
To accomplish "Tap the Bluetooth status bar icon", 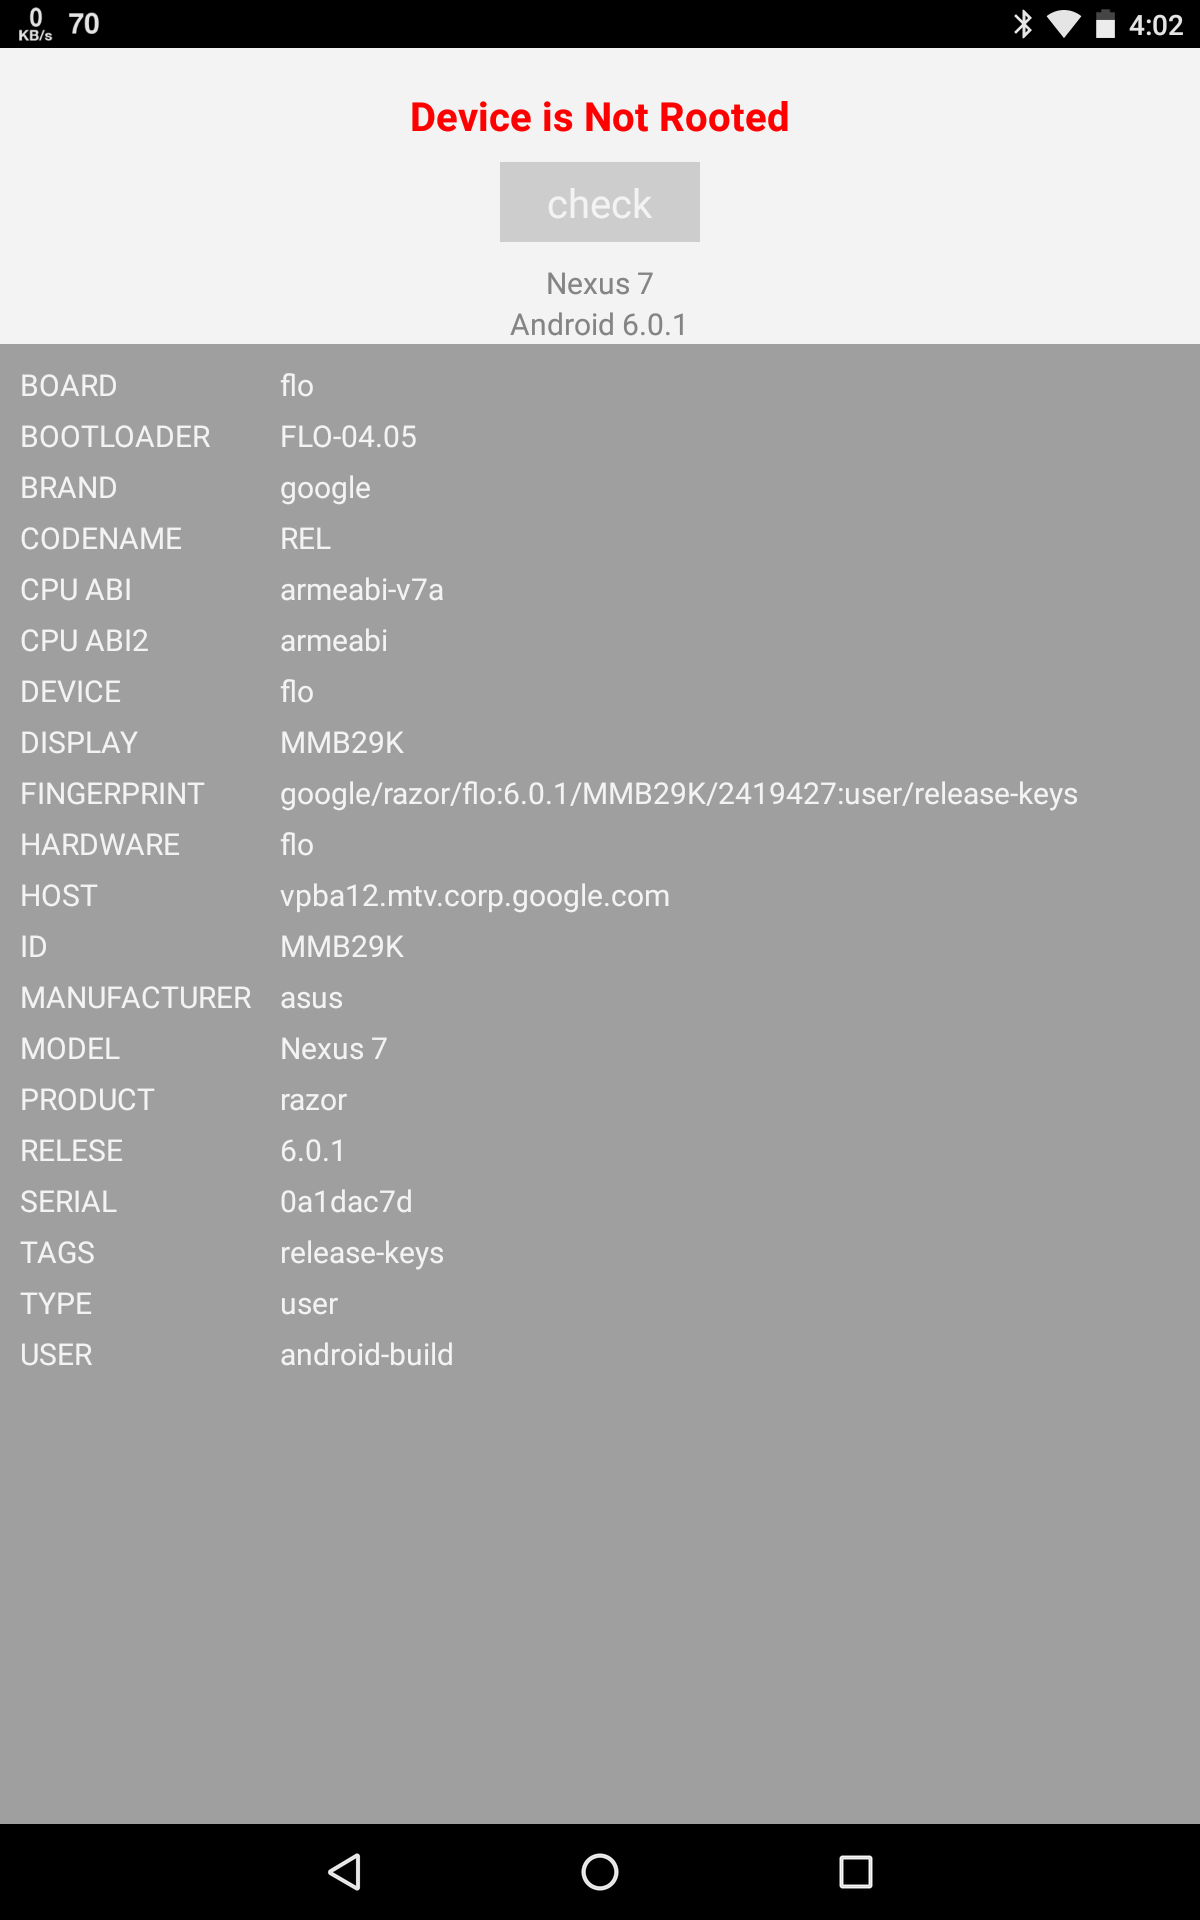I will (1022, 24).
